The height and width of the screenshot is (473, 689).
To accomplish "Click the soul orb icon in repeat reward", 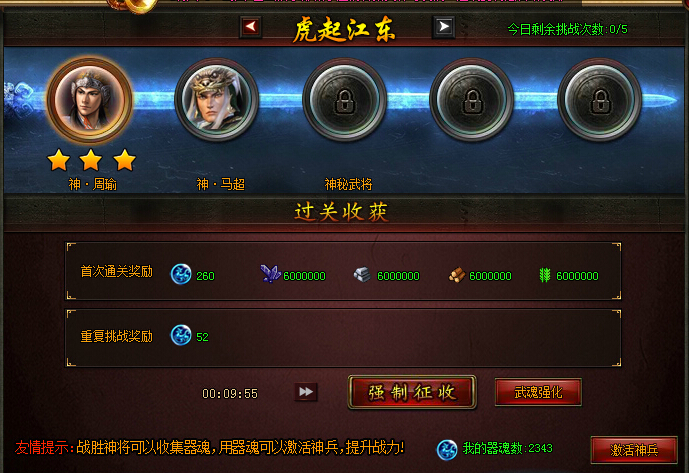I will 181,335.
